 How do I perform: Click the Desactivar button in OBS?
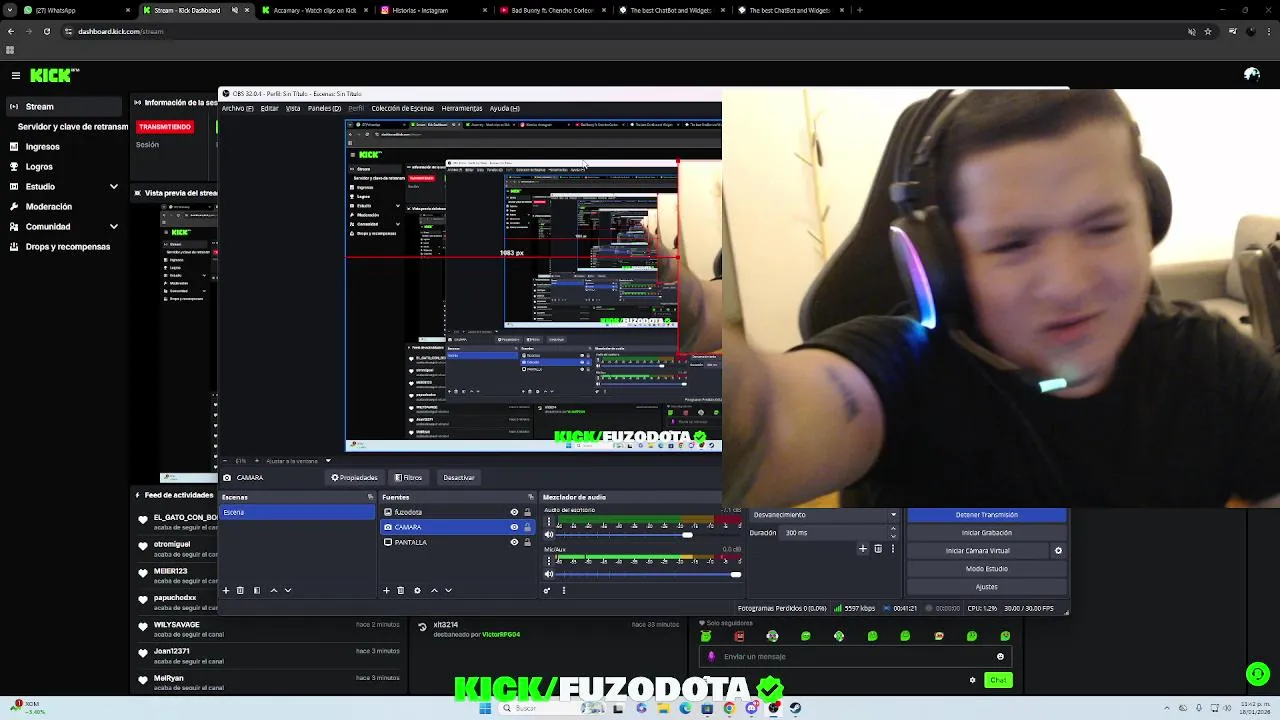pos(459,477)
